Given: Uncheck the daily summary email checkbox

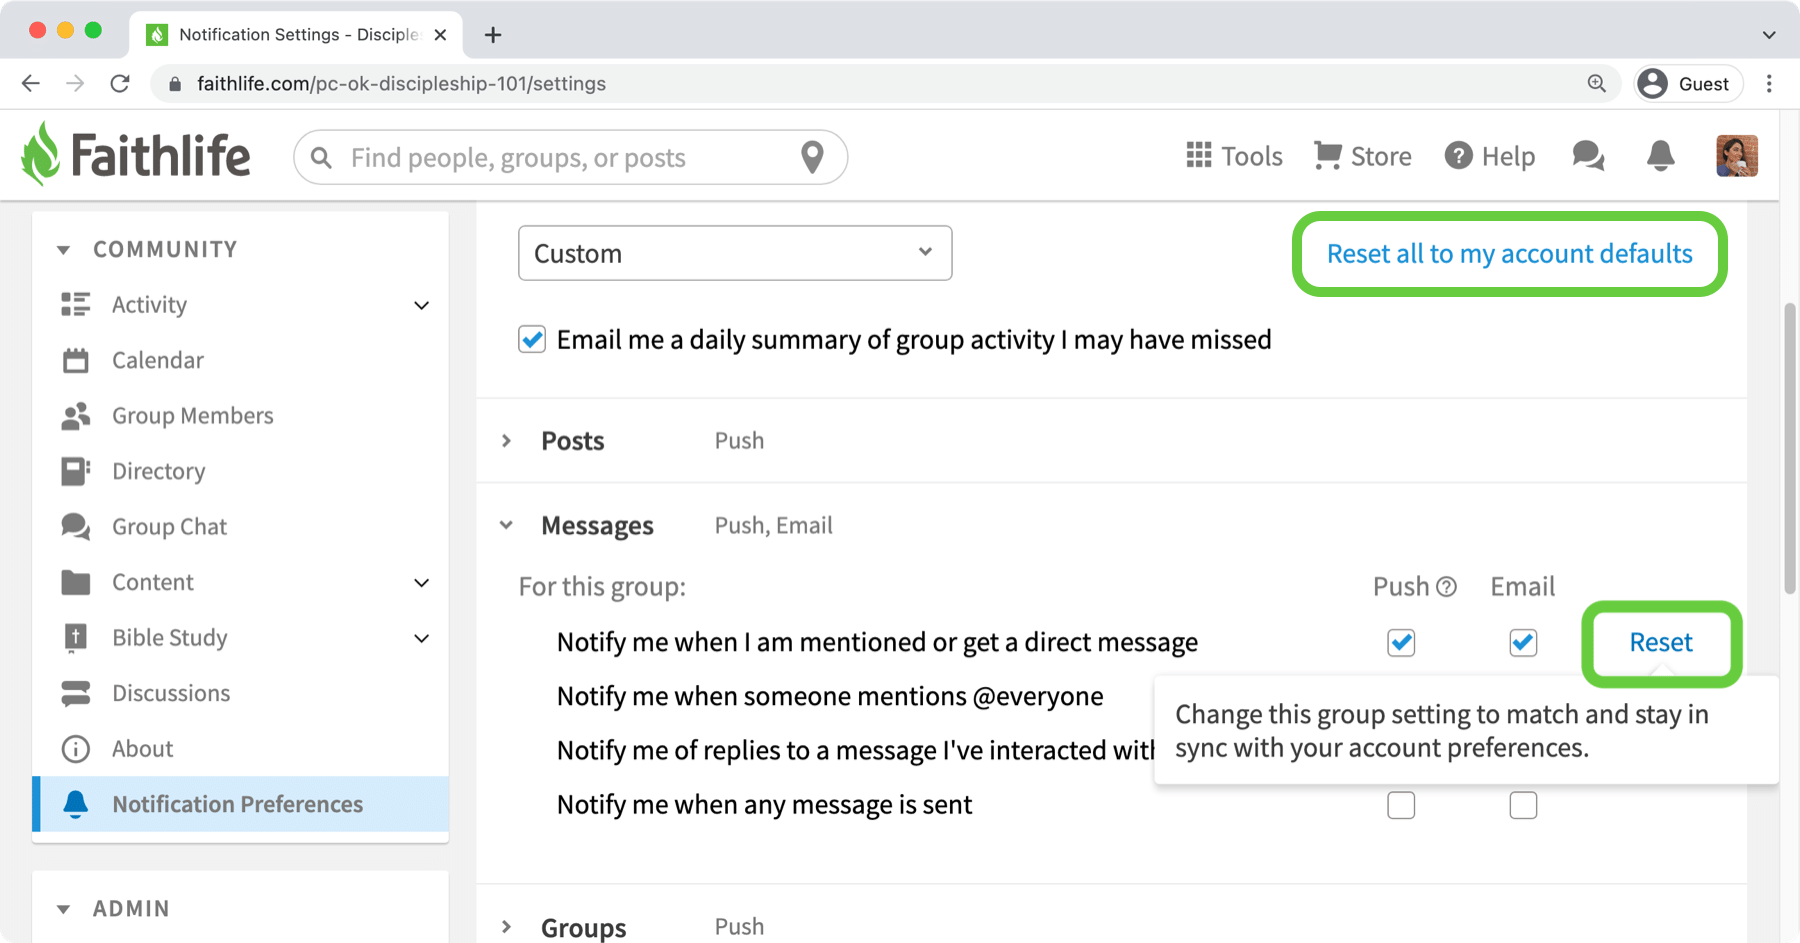Looking at the screenshot, I should pos(532,340).
